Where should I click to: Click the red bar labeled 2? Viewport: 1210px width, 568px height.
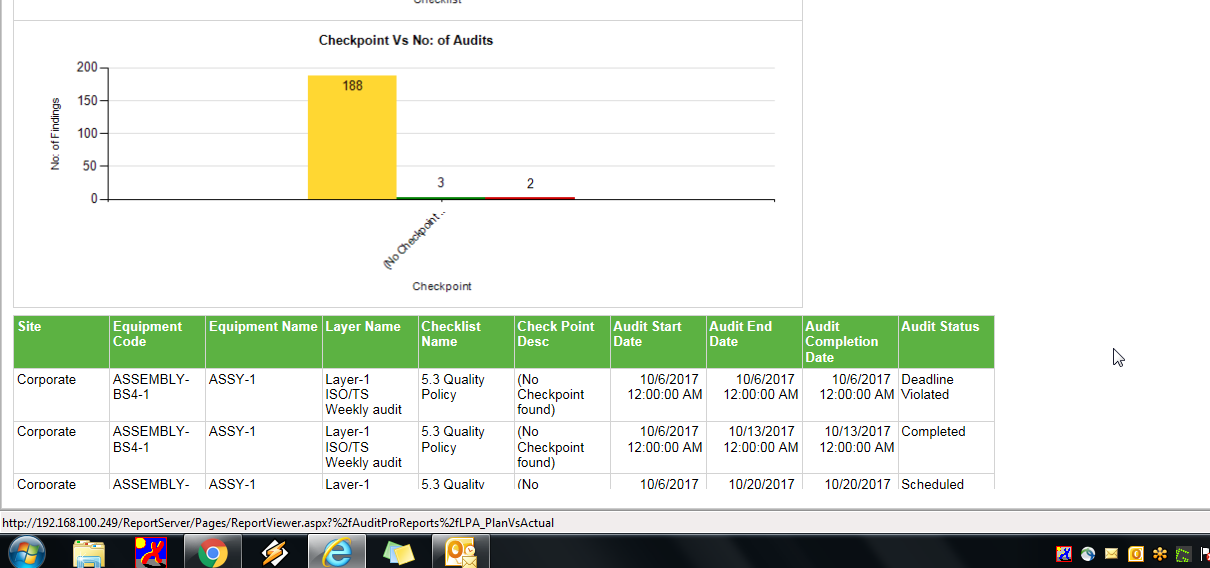tap(530, 198)
